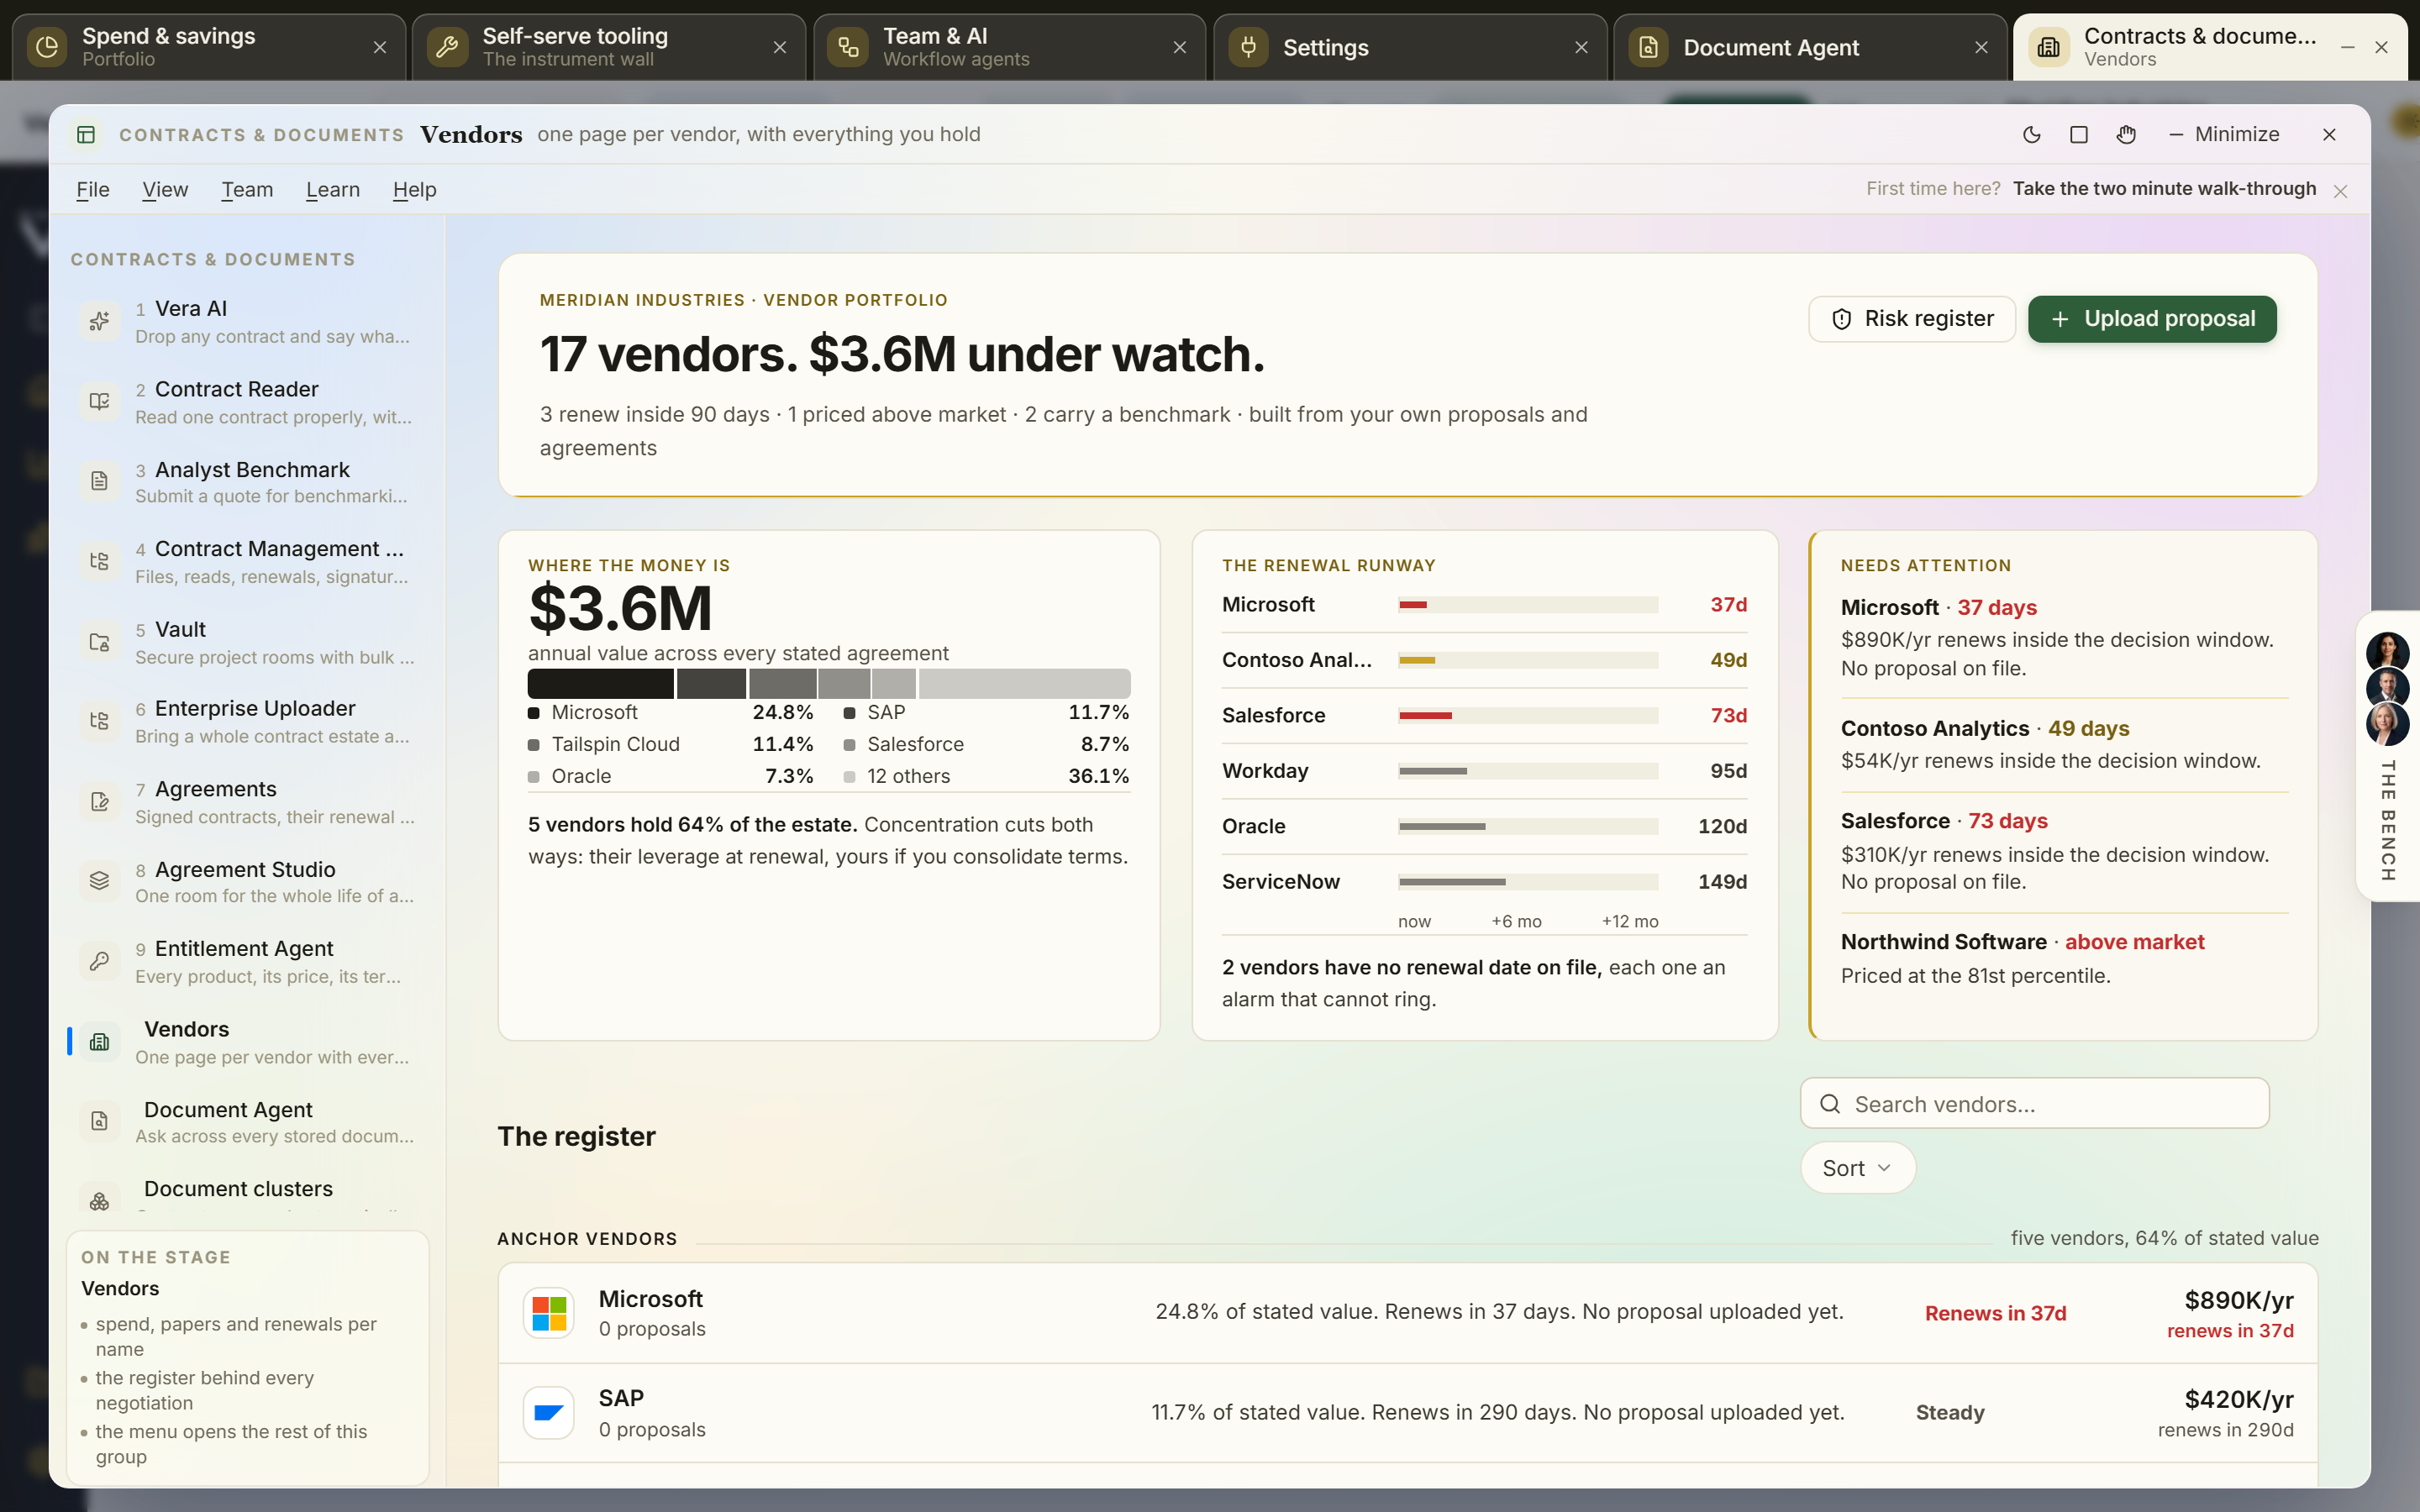Click the Upload proposal button

pyautogui.click(x=2152, y=319)
